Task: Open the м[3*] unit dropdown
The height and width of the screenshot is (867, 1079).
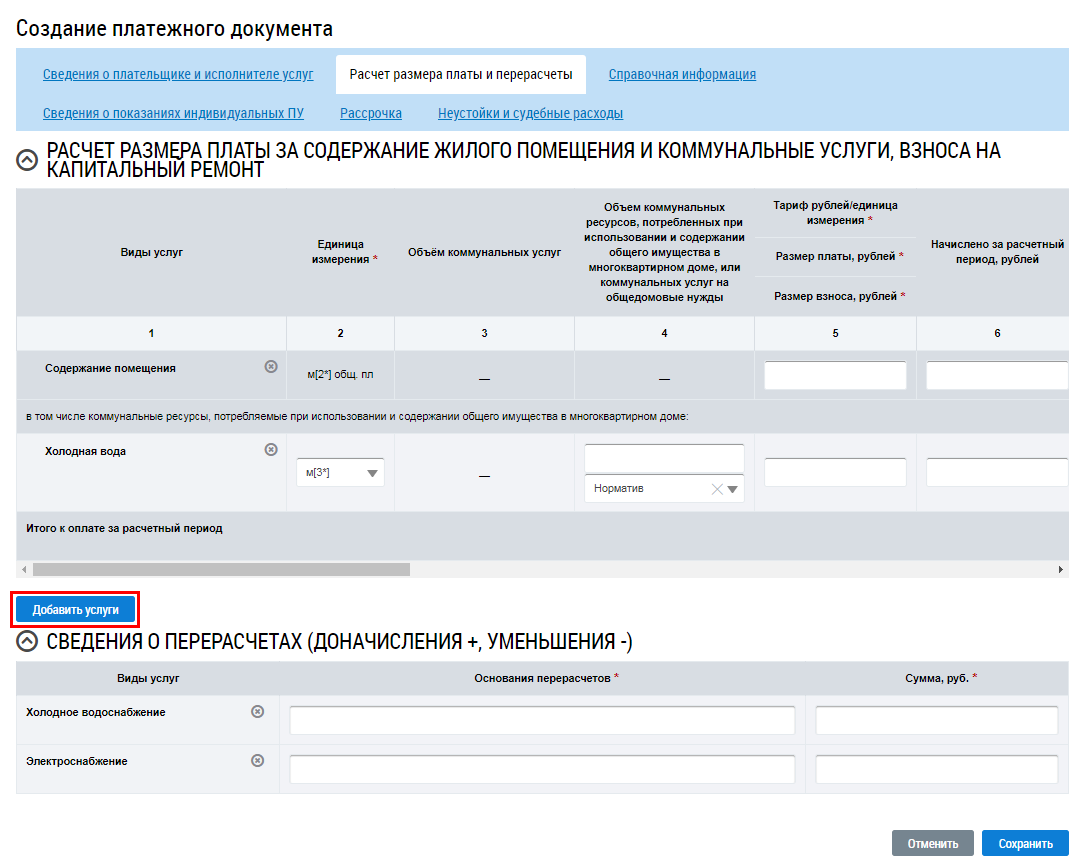Action: pos(373,474)
